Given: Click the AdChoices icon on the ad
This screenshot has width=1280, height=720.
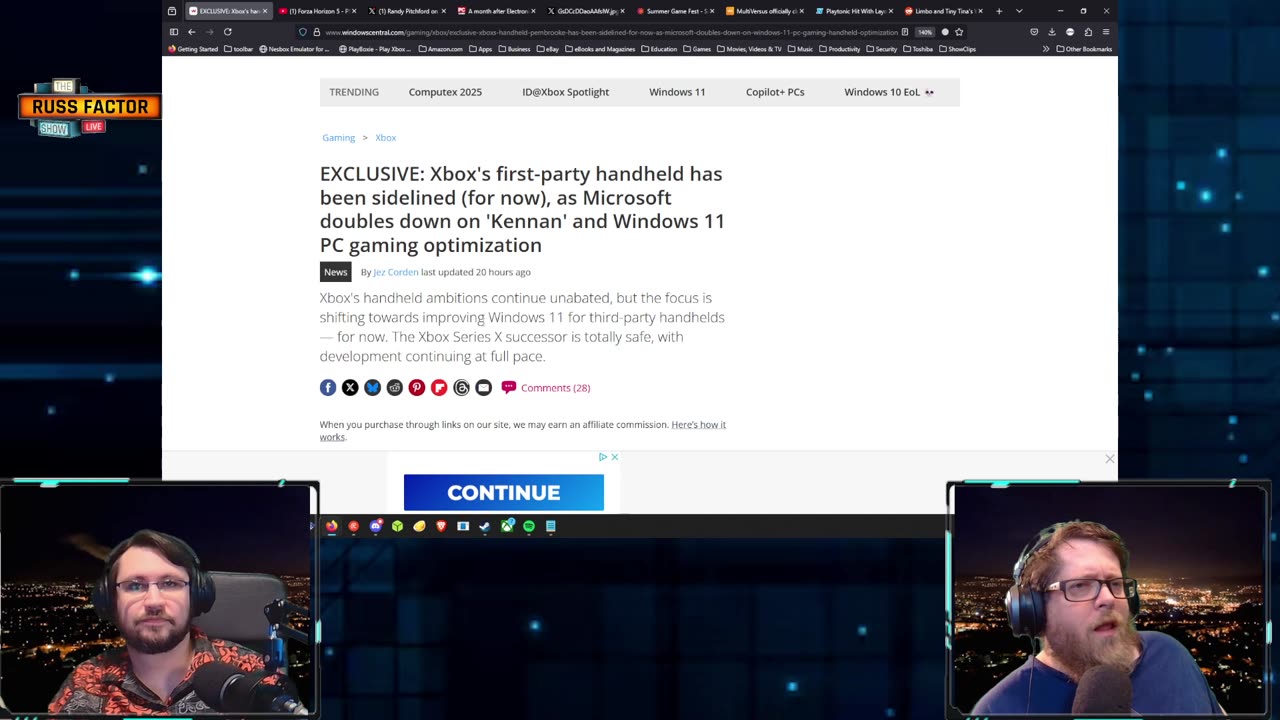Looking at the screenshot, I should [603, 457].
